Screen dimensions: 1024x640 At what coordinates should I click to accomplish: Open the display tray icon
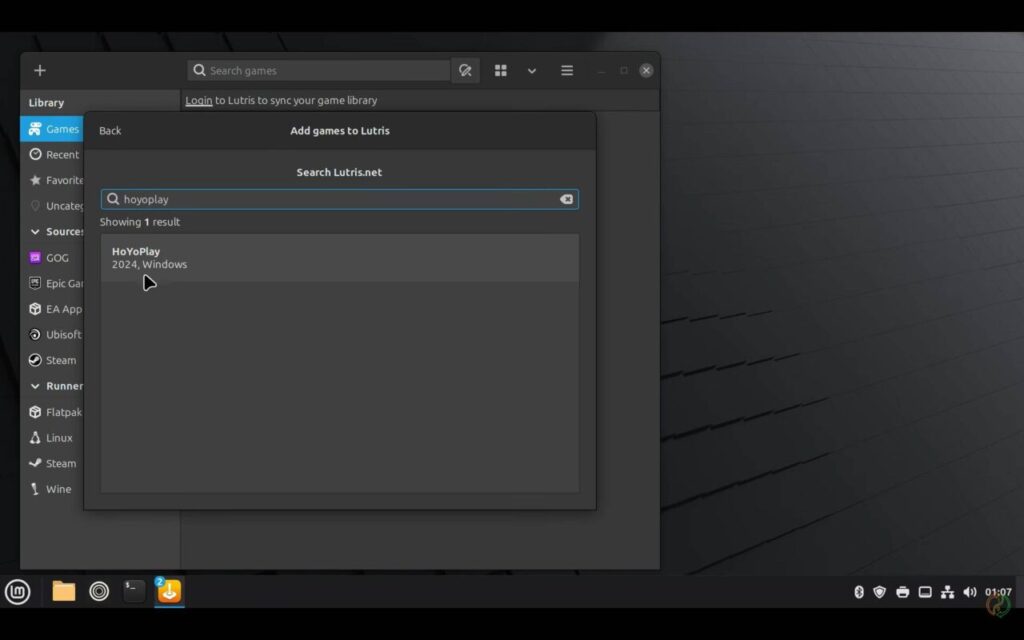(925, 592)
